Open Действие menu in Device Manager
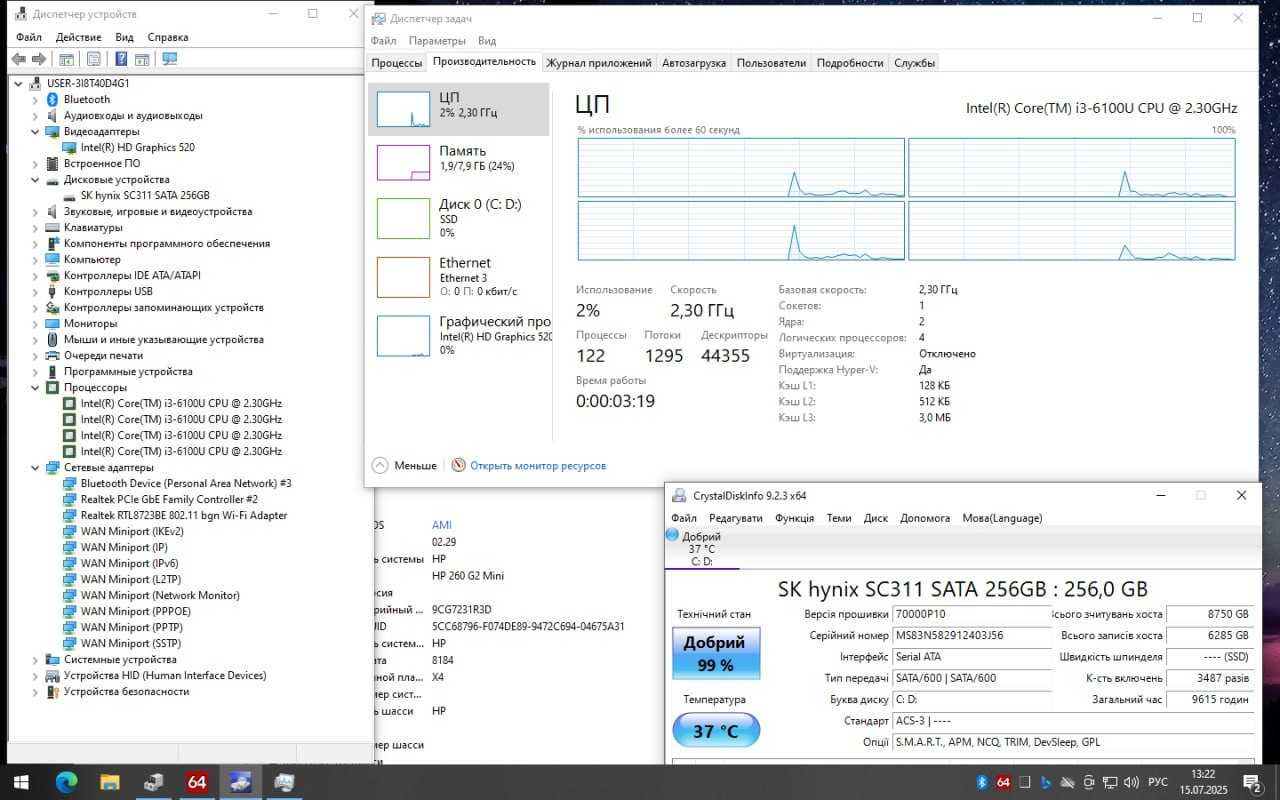The width and height of the screenshot is (1280, 800). point(78,37)
